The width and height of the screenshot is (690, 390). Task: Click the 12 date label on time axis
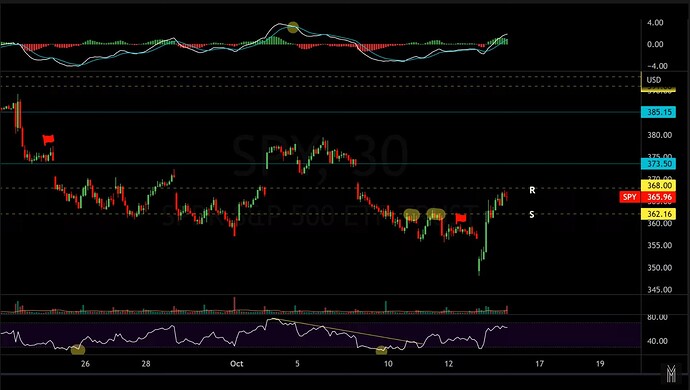coord(448,364)
